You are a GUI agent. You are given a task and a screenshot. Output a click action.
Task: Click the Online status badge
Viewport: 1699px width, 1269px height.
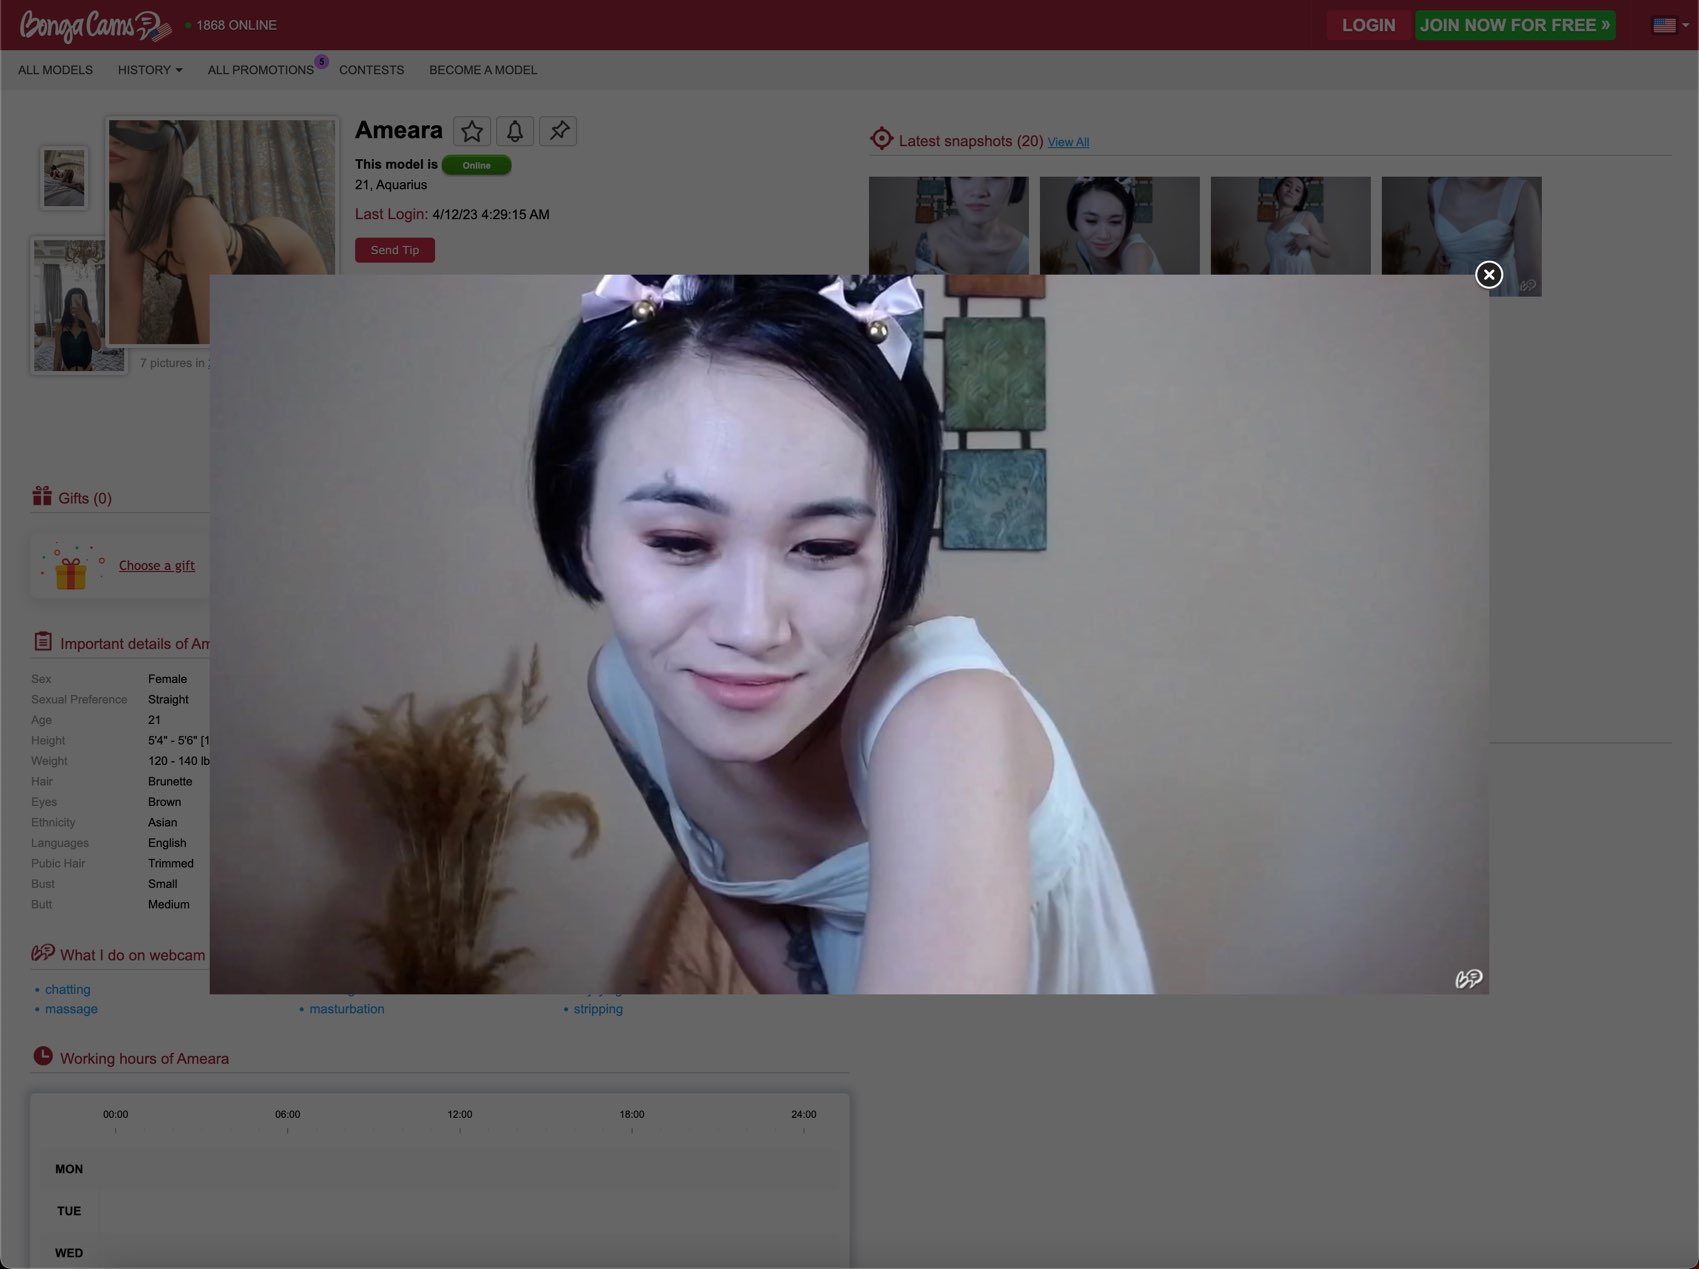(x=476, y=165)
